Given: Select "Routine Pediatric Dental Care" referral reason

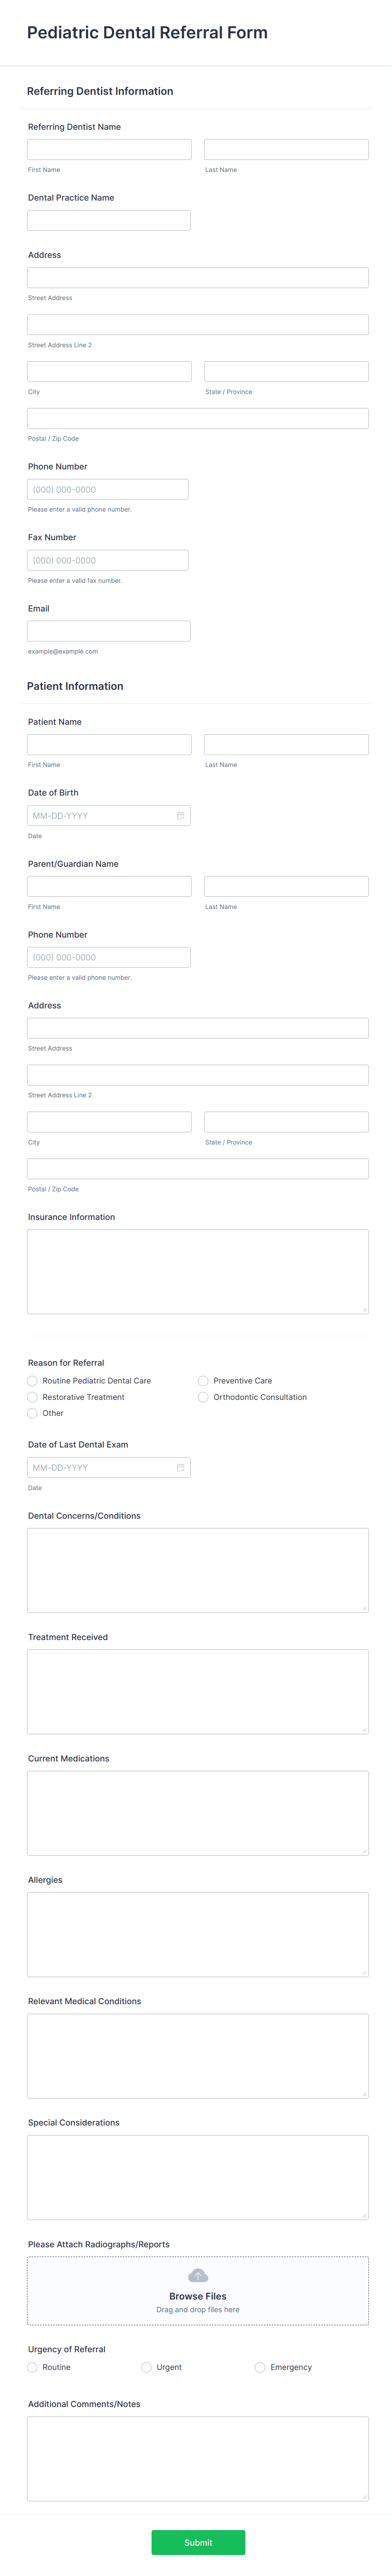Looking at the screenshot, I should [32, 1381].
